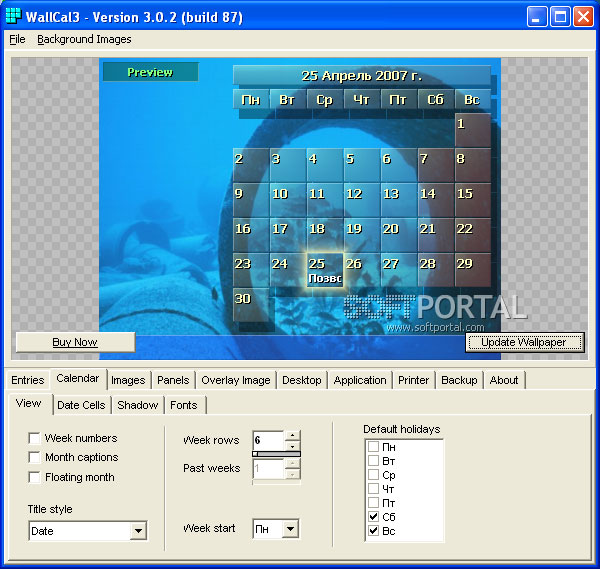Viewport: 600px width, 569px height.
Task: Click the Вс weekday header in preview
Action: [x=473, y=100]
